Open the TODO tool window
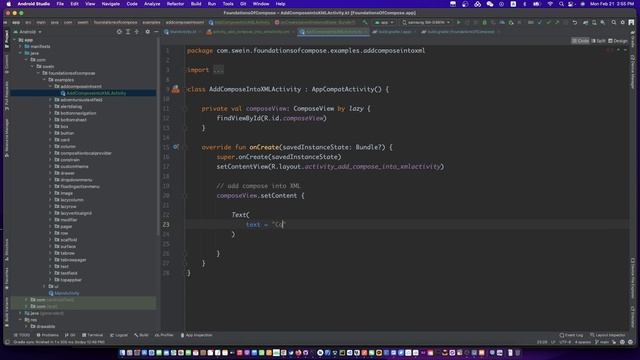The image size is (640, 360). 22,335
